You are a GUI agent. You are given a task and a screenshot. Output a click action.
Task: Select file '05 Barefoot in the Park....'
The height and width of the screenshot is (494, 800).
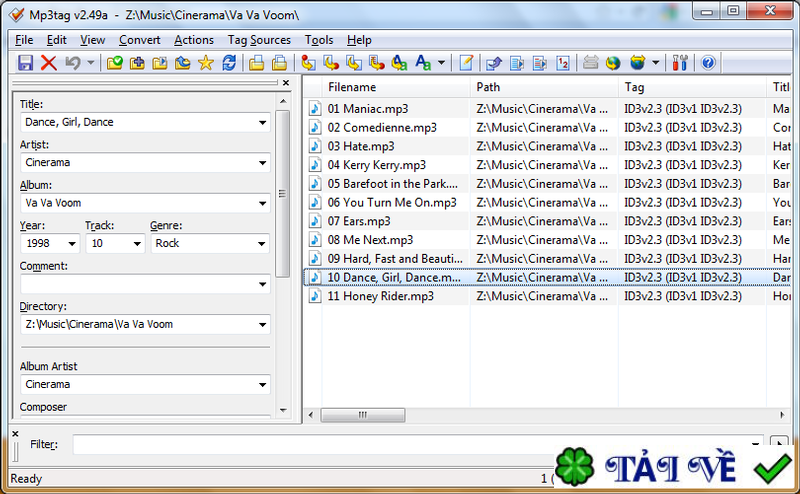pyautogui.click(x=393, y=184)
